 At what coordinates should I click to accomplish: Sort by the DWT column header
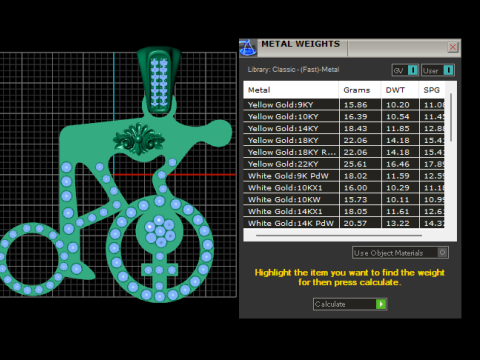point(400,90)
